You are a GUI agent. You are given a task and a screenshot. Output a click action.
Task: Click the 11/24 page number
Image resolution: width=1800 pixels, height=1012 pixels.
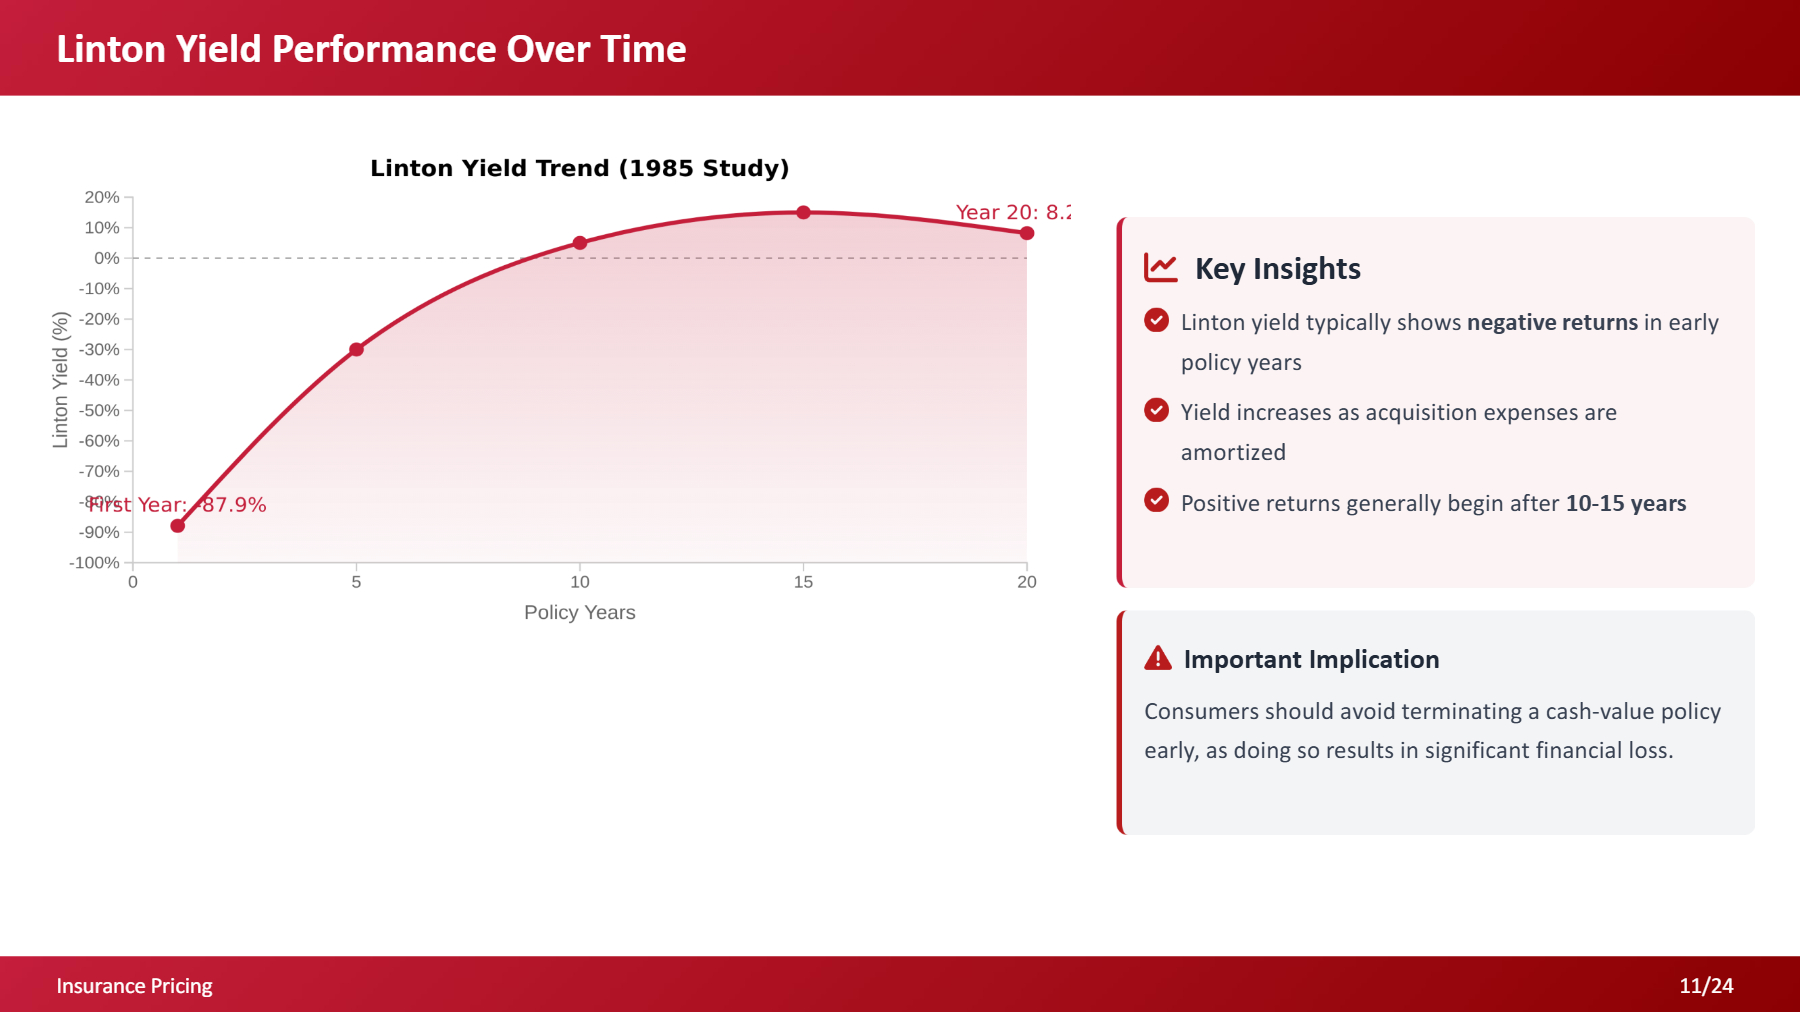pyautogui.click(x=1706, y=986)
